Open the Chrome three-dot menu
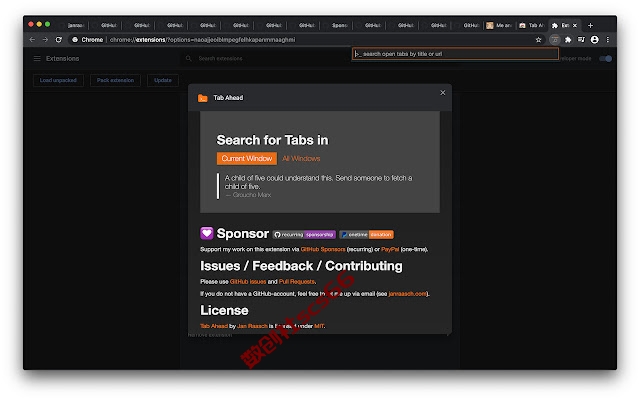Image resolution: width=640 pixels, height=400 pixels. pyautogui.click(x=608, y=40)
